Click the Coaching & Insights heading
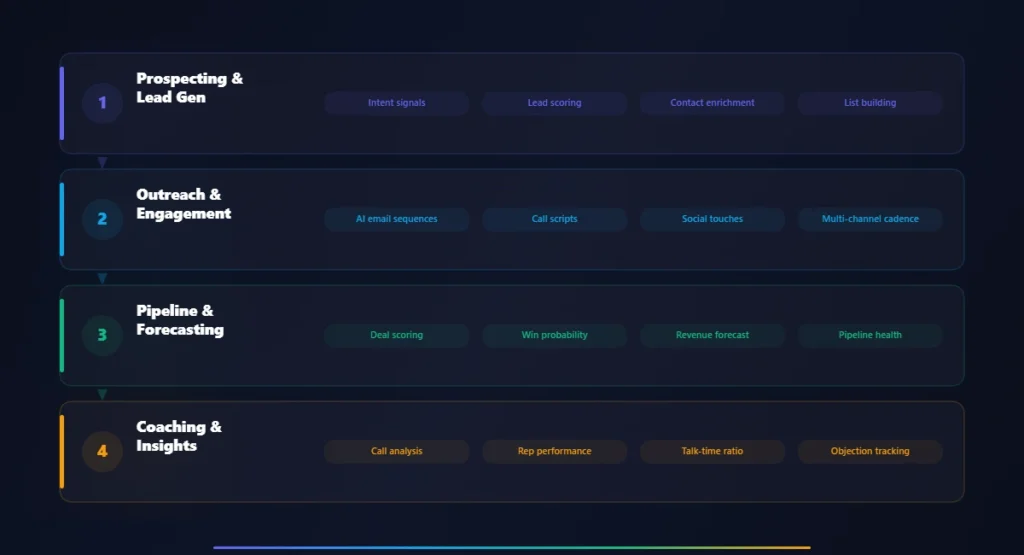This screenshot has height=555, width=1024. click(x=179, y=436)
